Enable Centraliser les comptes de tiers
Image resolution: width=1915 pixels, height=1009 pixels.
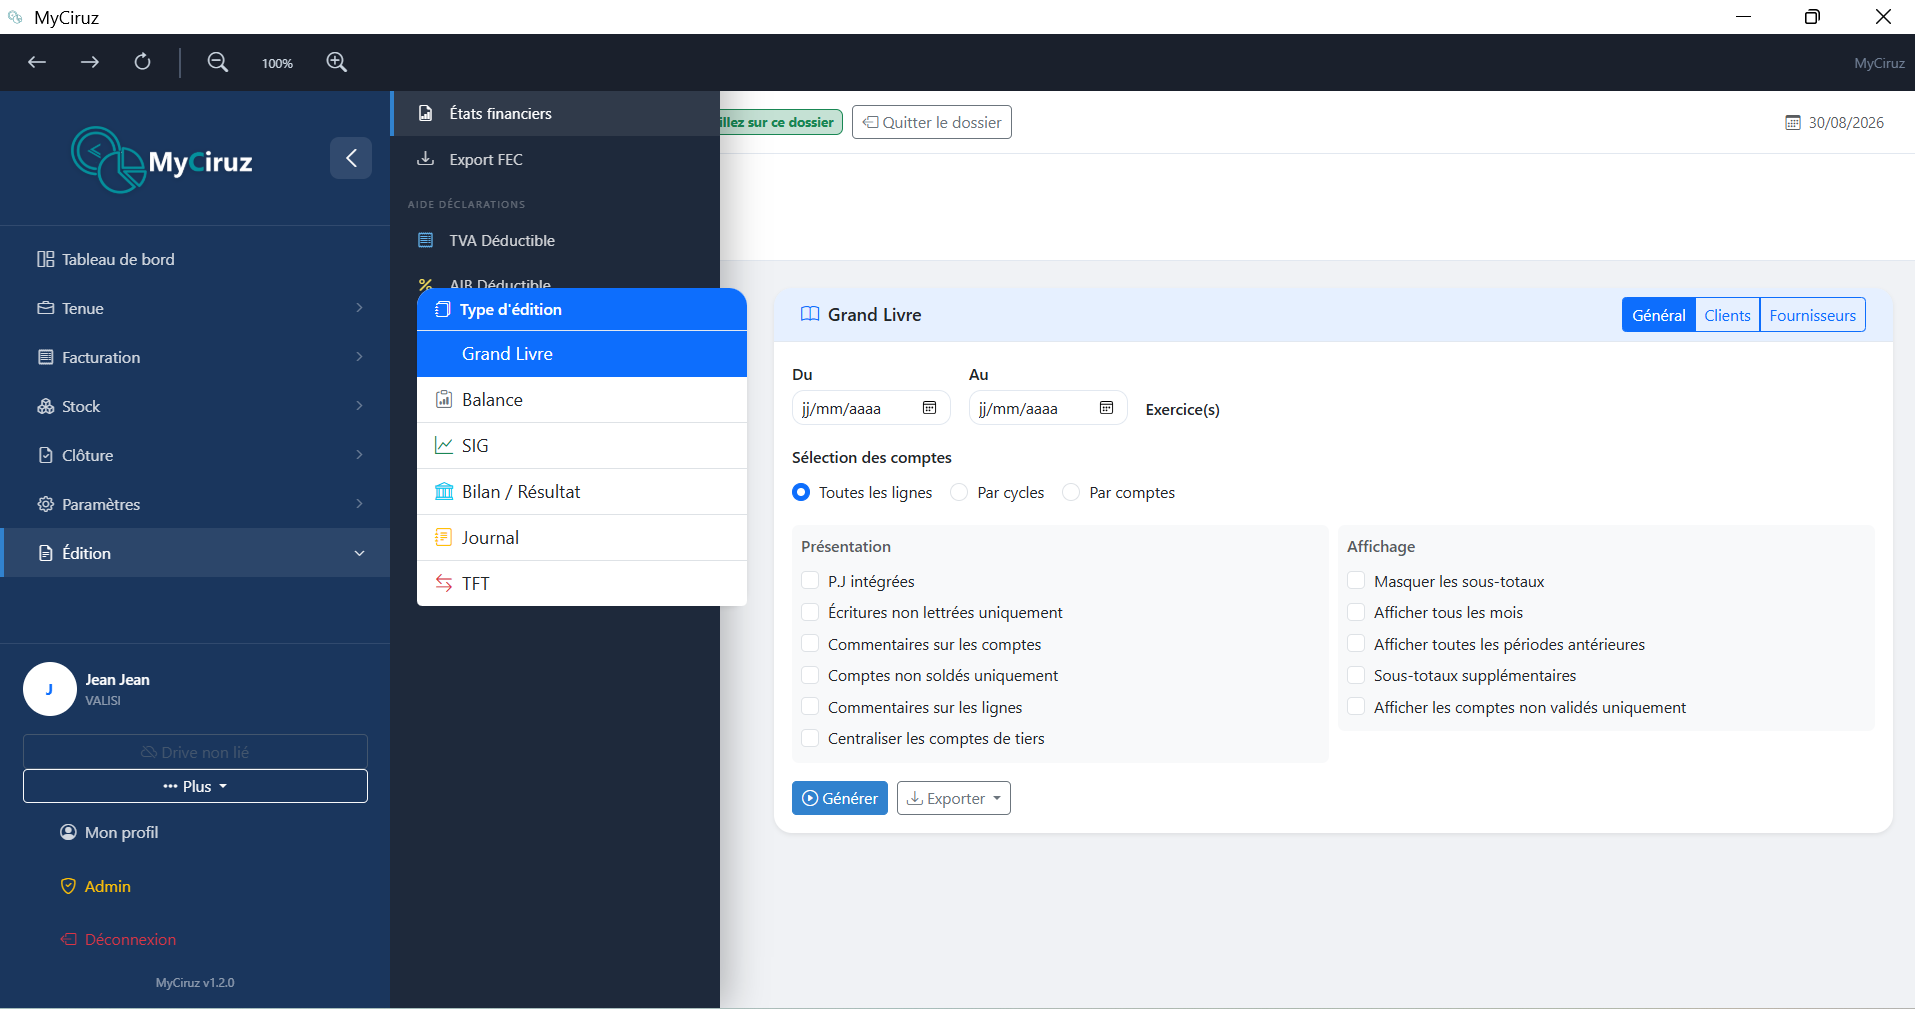pos(810,738)
